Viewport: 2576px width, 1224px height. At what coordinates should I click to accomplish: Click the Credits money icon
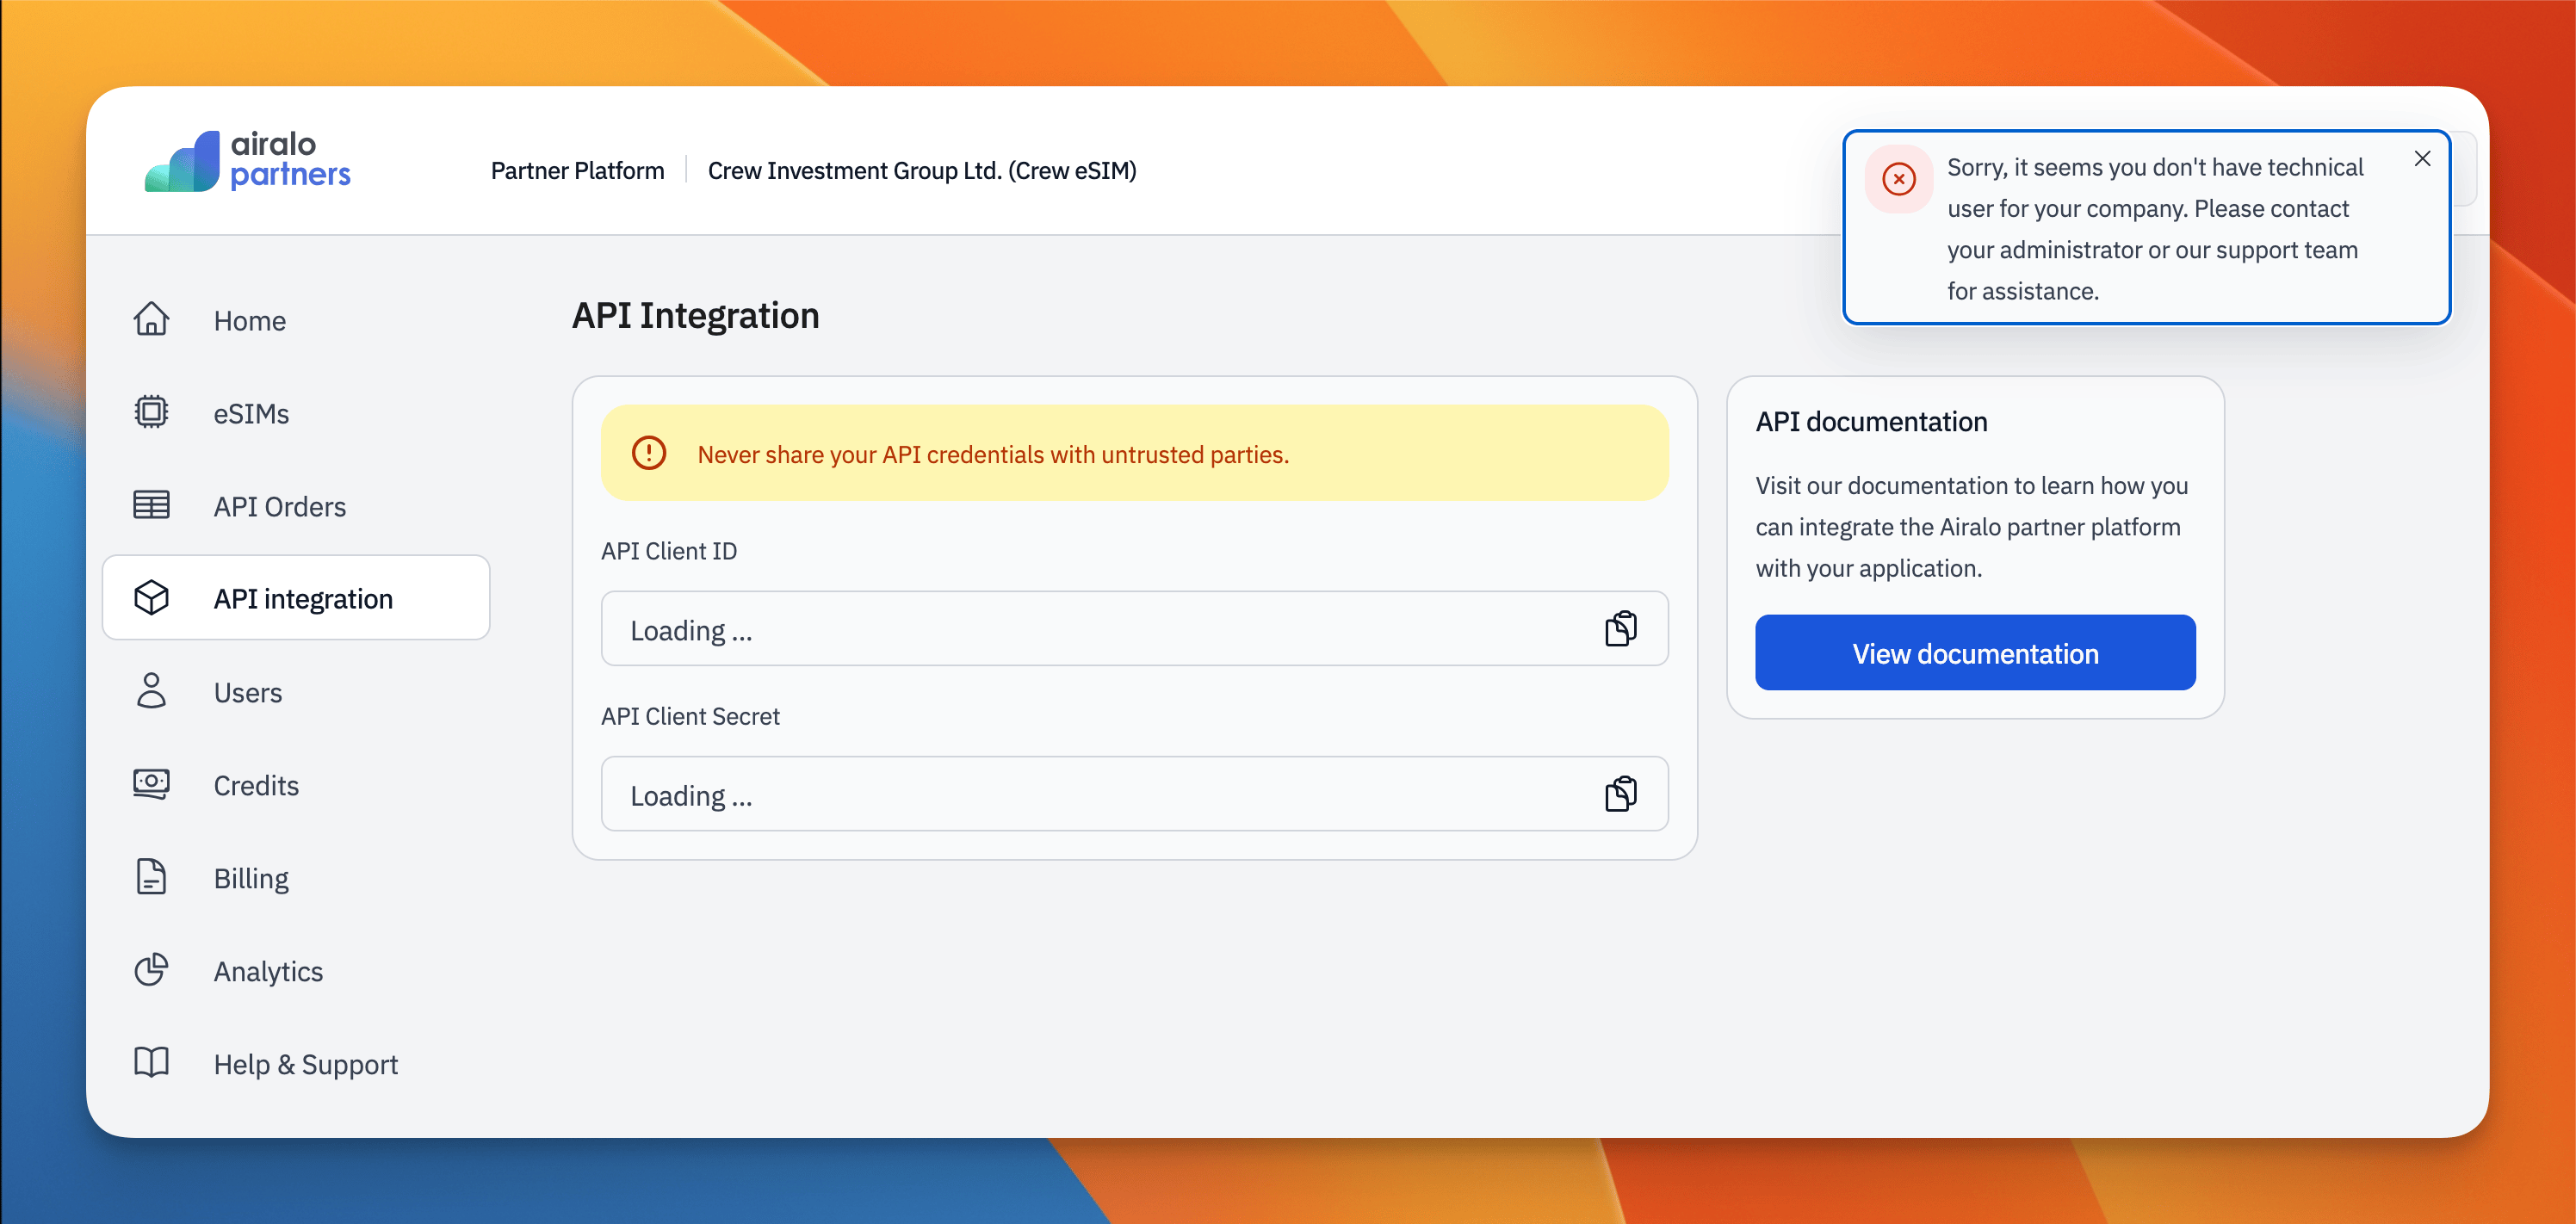(x=151, y=784)
